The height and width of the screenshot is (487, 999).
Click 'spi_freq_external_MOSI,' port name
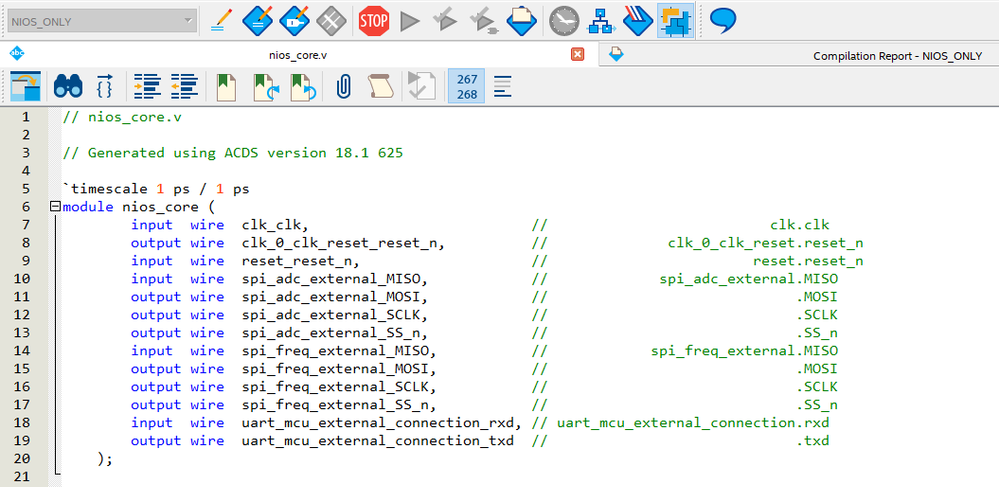click(339, 369)
